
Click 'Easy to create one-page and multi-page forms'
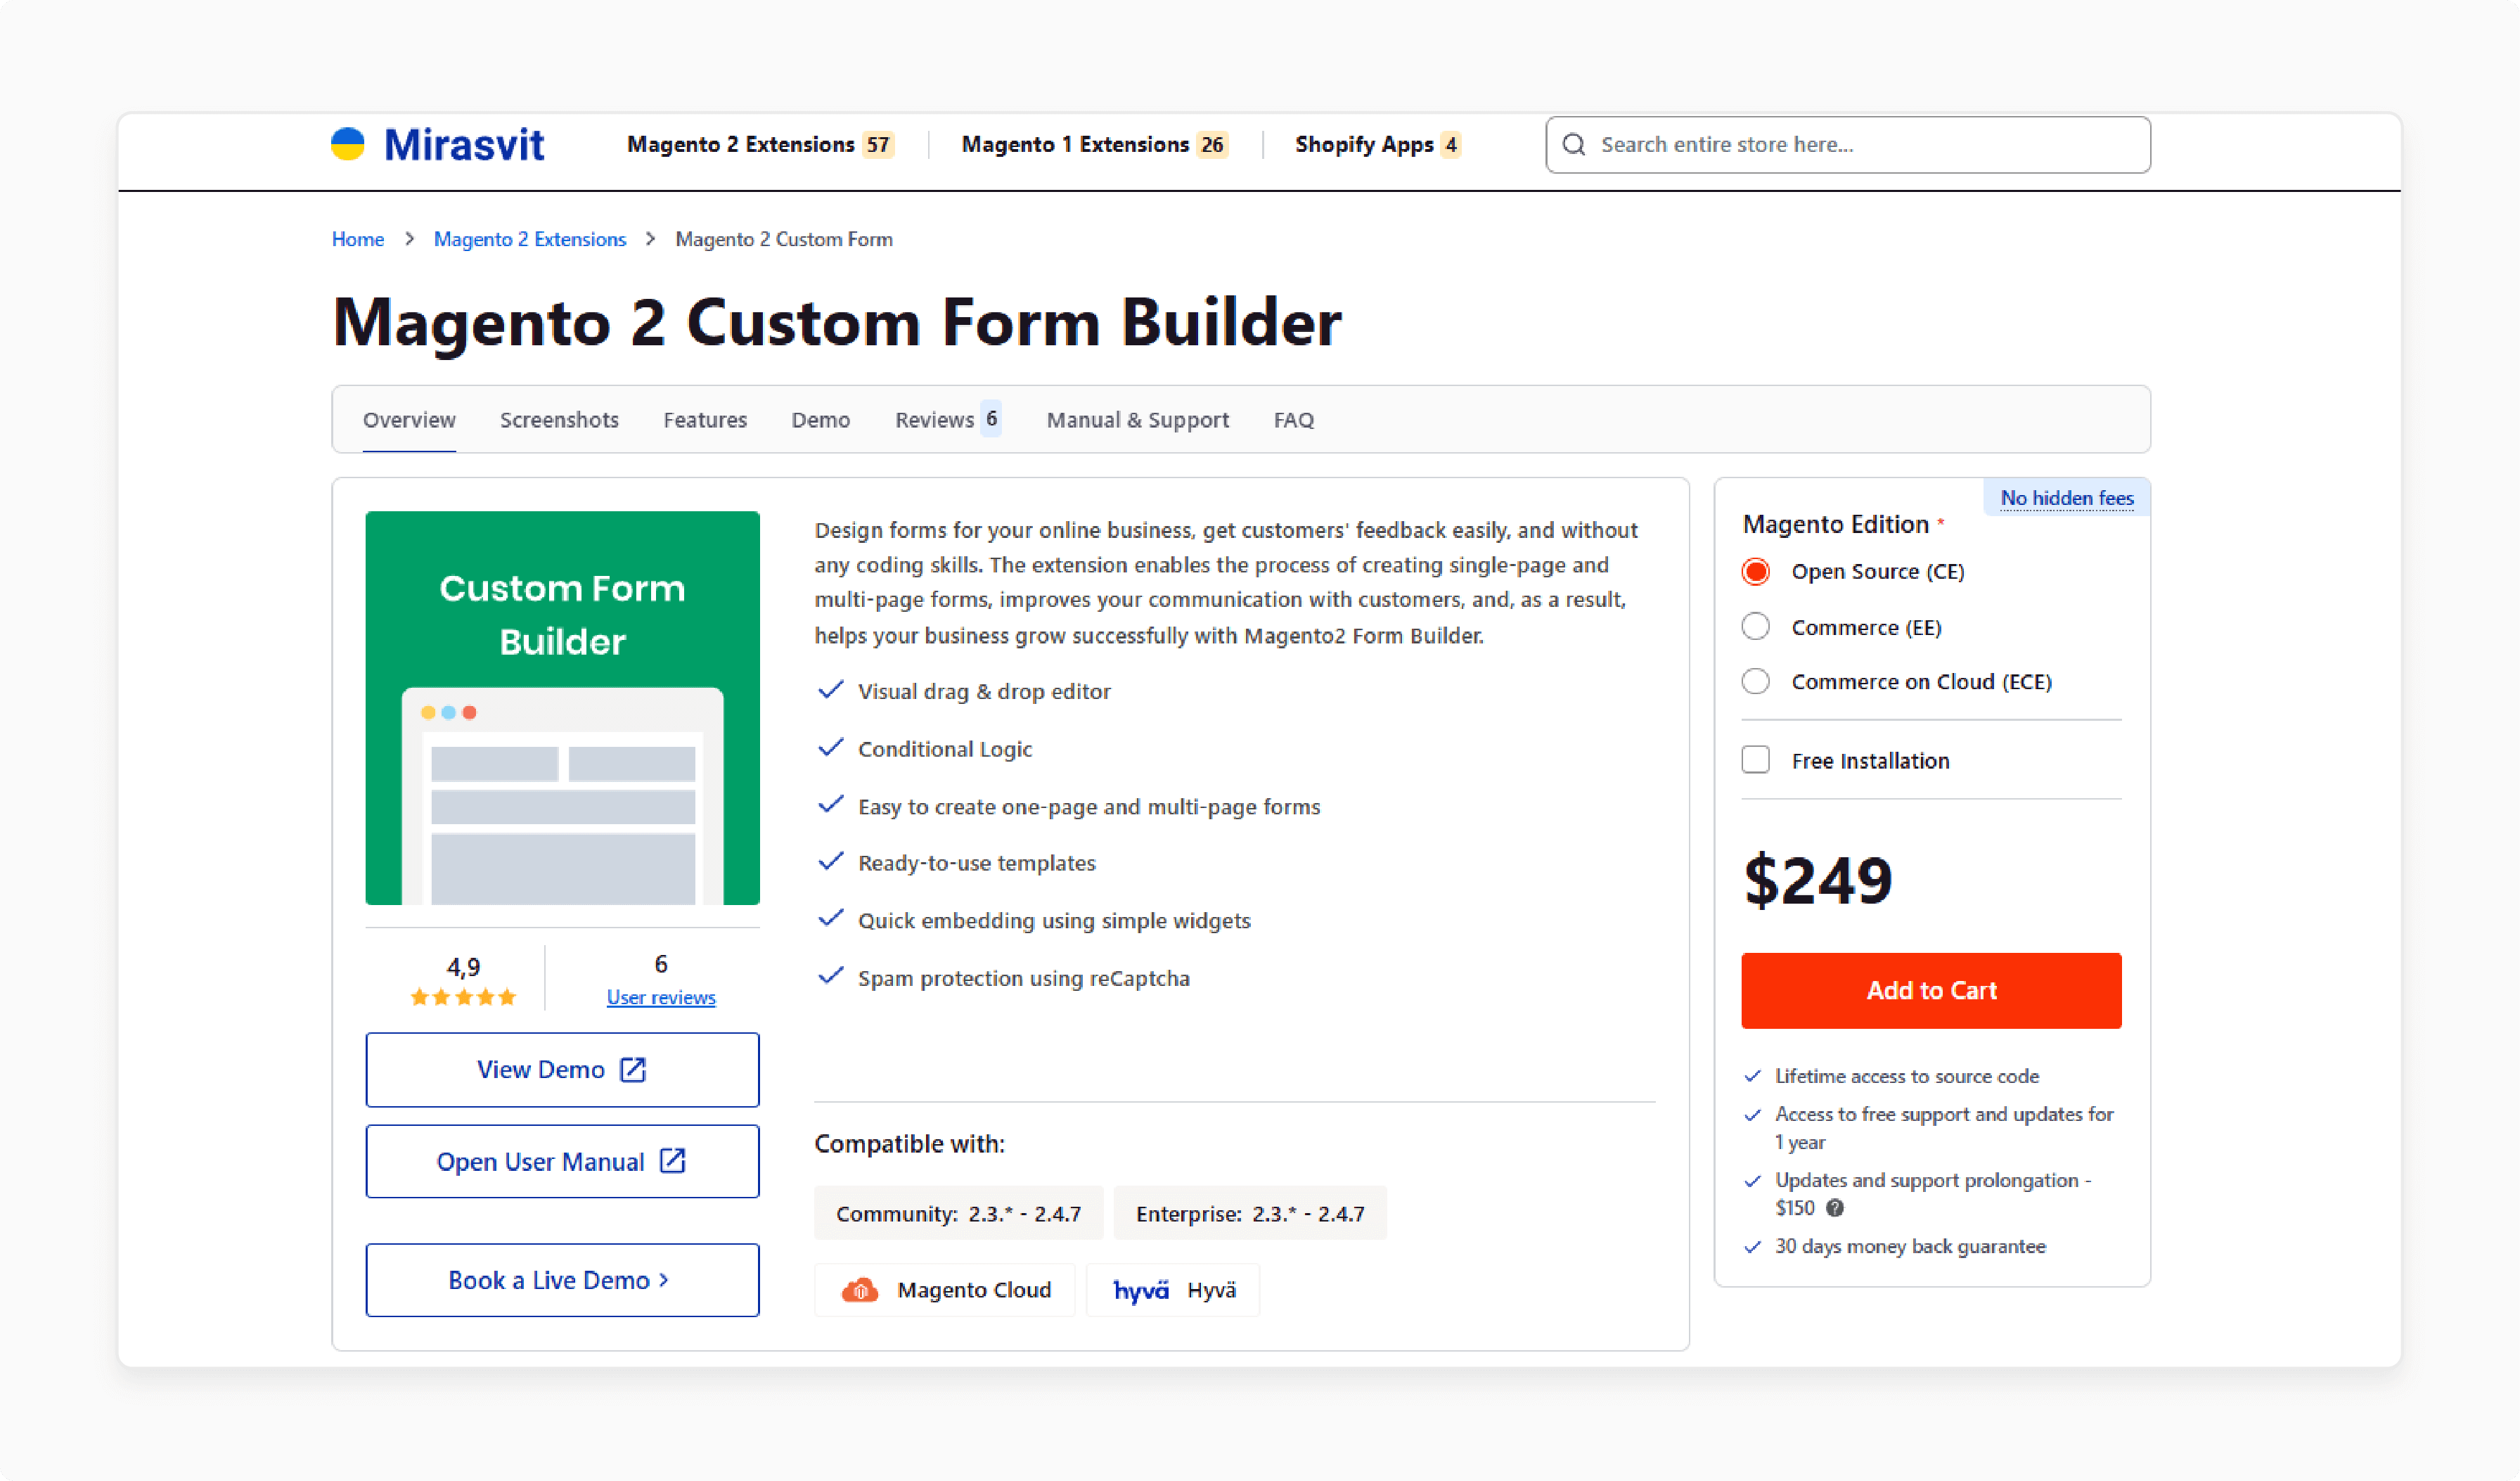tap(1089, 807)
